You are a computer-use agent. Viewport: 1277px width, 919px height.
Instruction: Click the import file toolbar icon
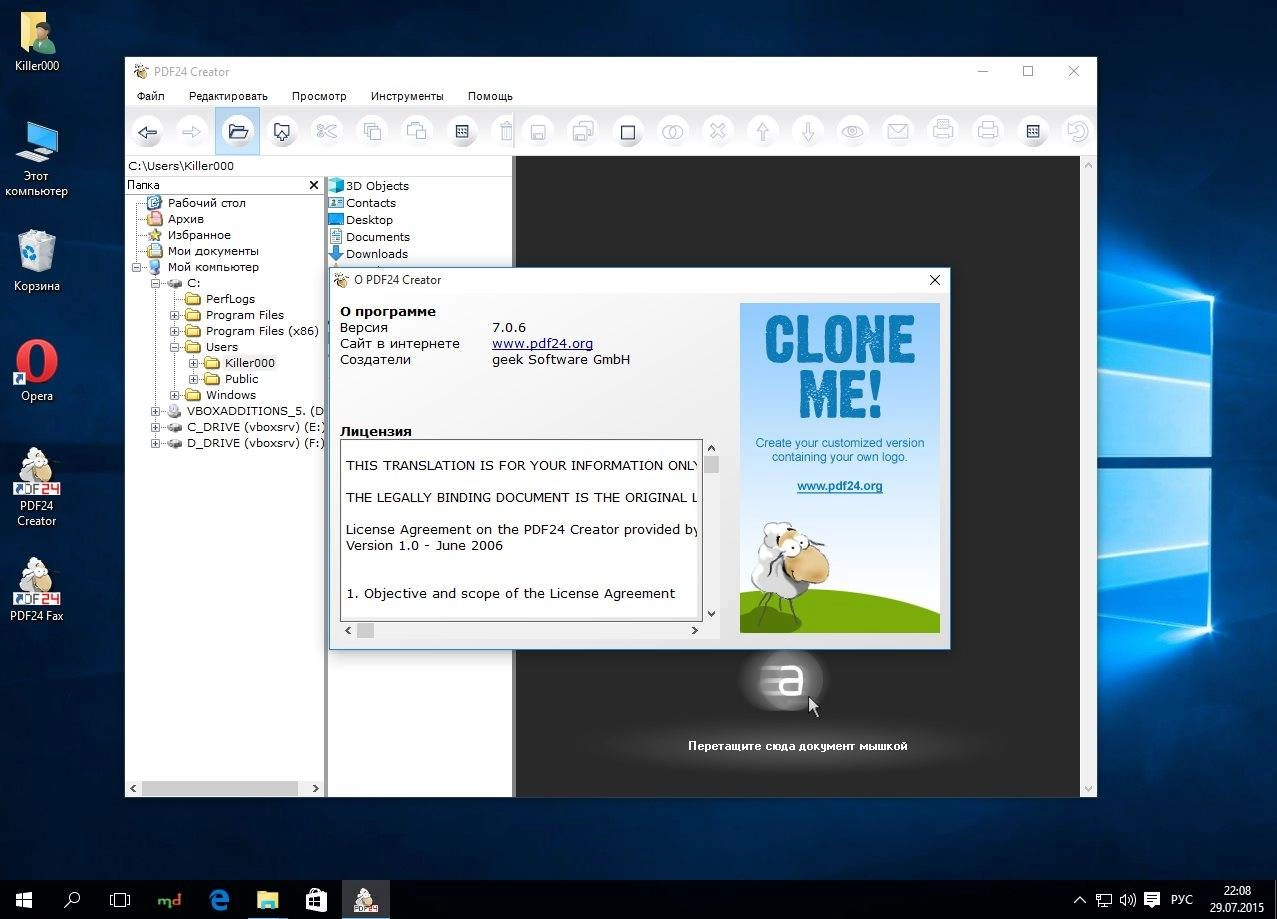point(282,132)
